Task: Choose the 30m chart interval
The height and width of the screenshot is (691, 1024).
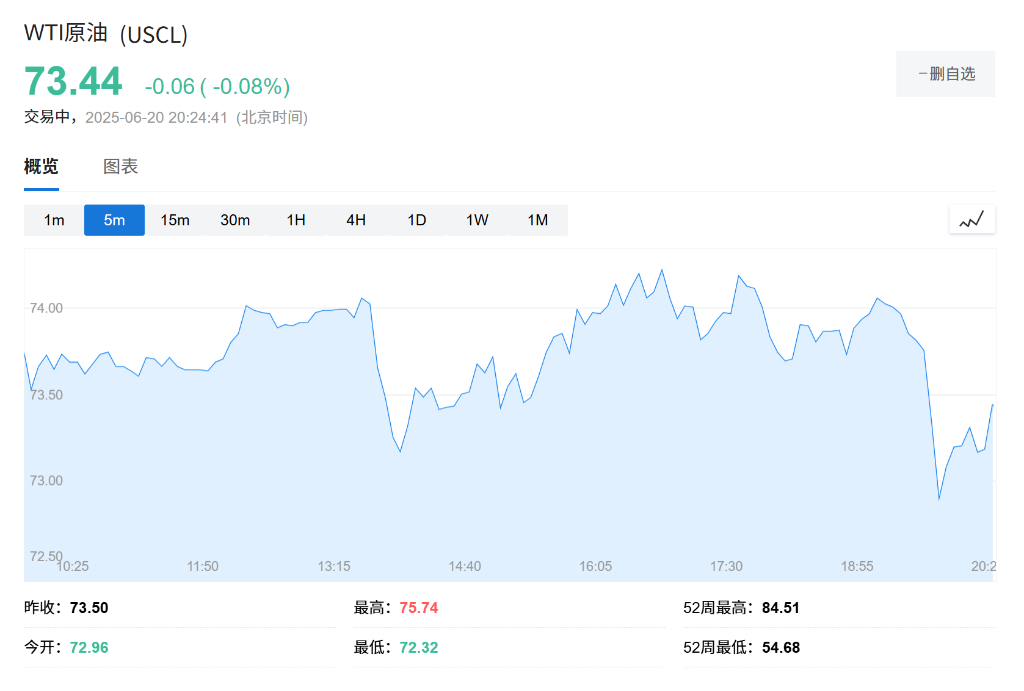Action: coord(235,220)
